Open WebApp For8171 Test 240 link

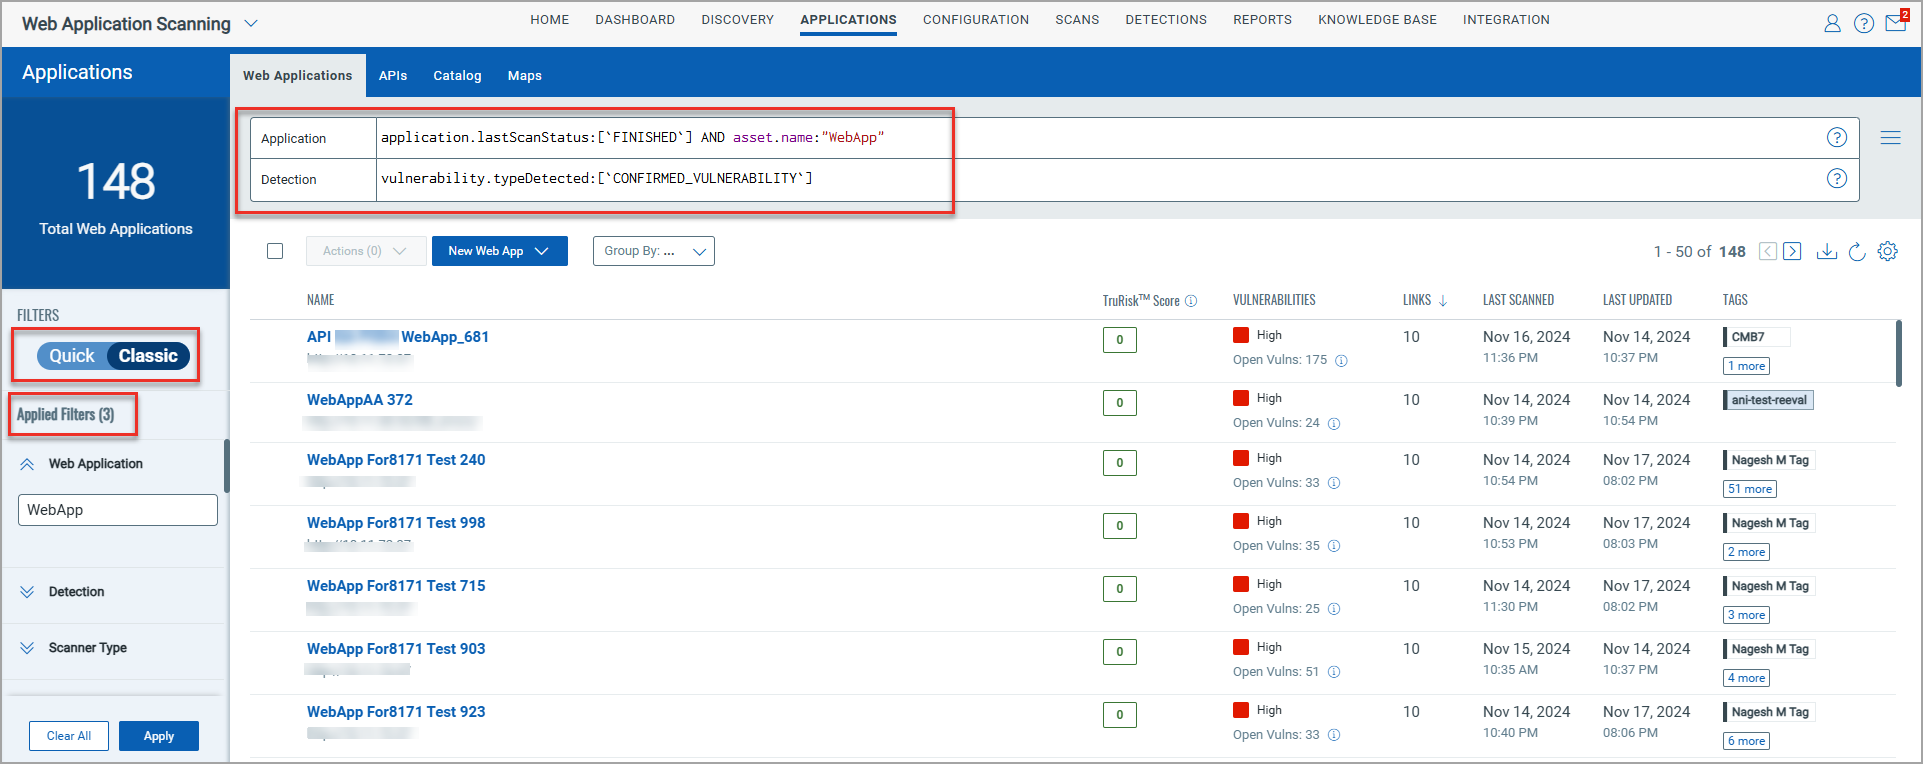pos(396,460)
